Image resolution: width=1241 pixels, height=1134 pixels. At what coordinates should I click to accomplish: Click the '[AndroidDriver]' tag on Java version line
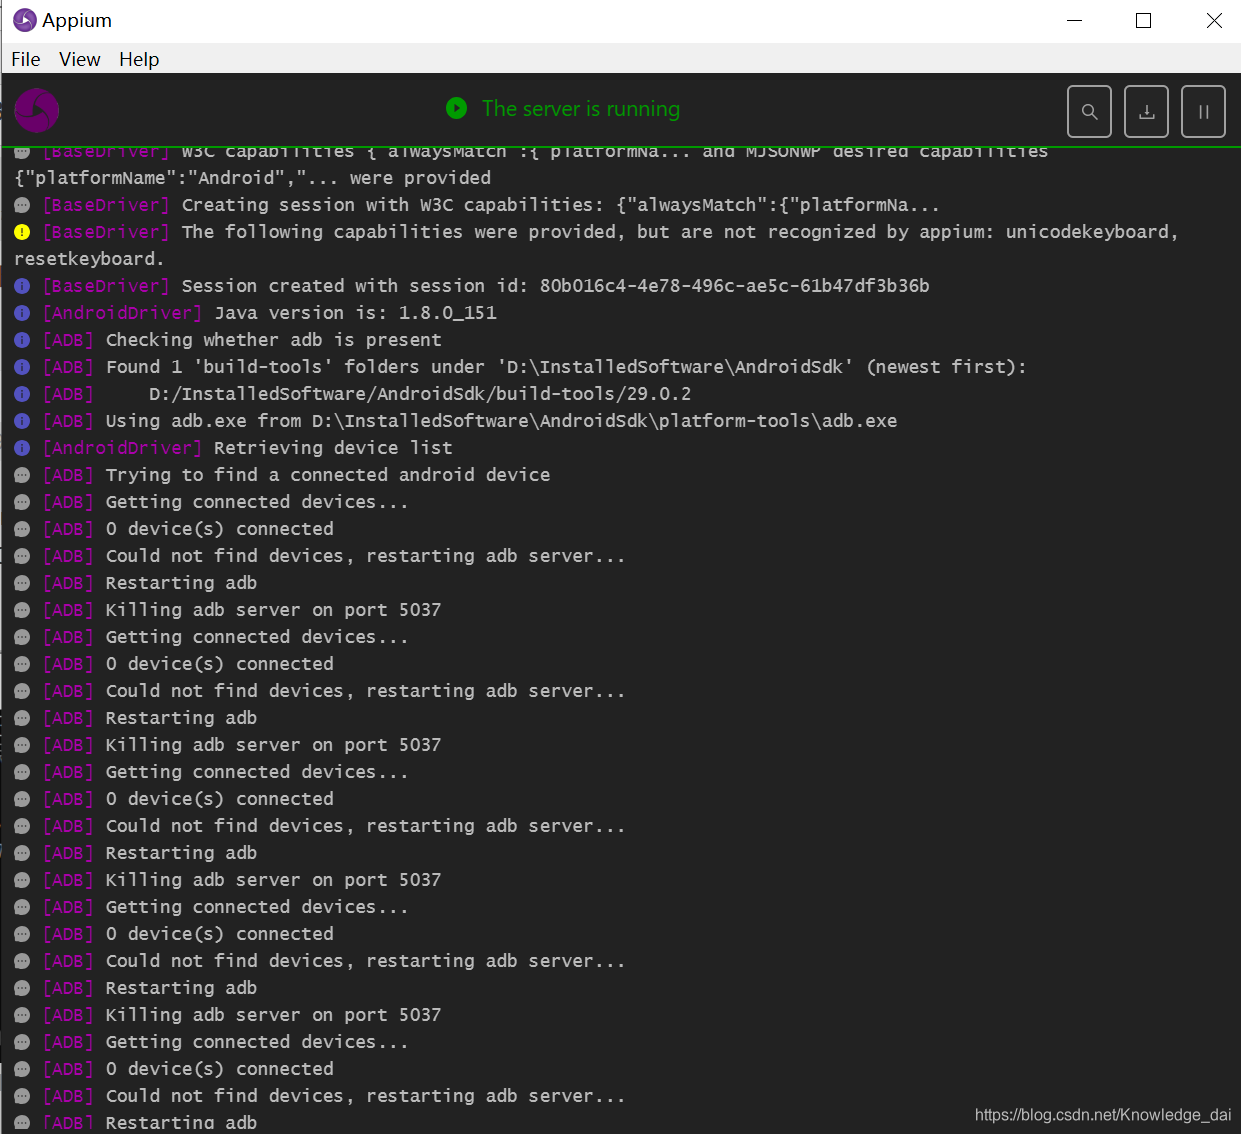pos(122,313)
